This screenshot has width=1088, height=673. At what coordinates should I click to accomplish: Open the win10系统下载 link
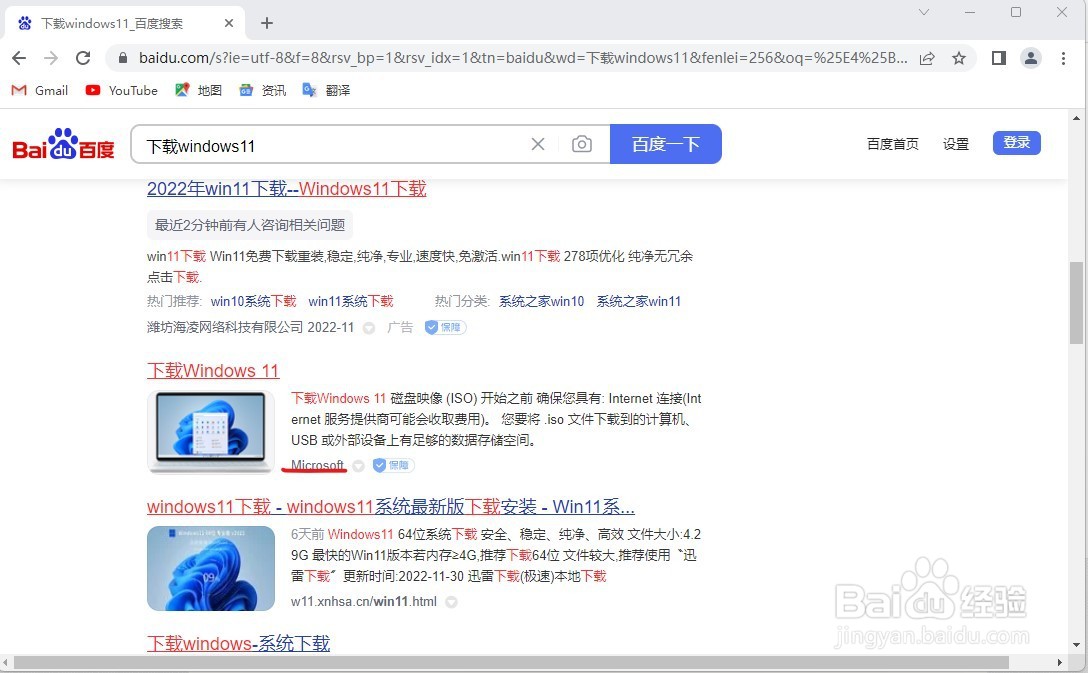tap(253, 301)
